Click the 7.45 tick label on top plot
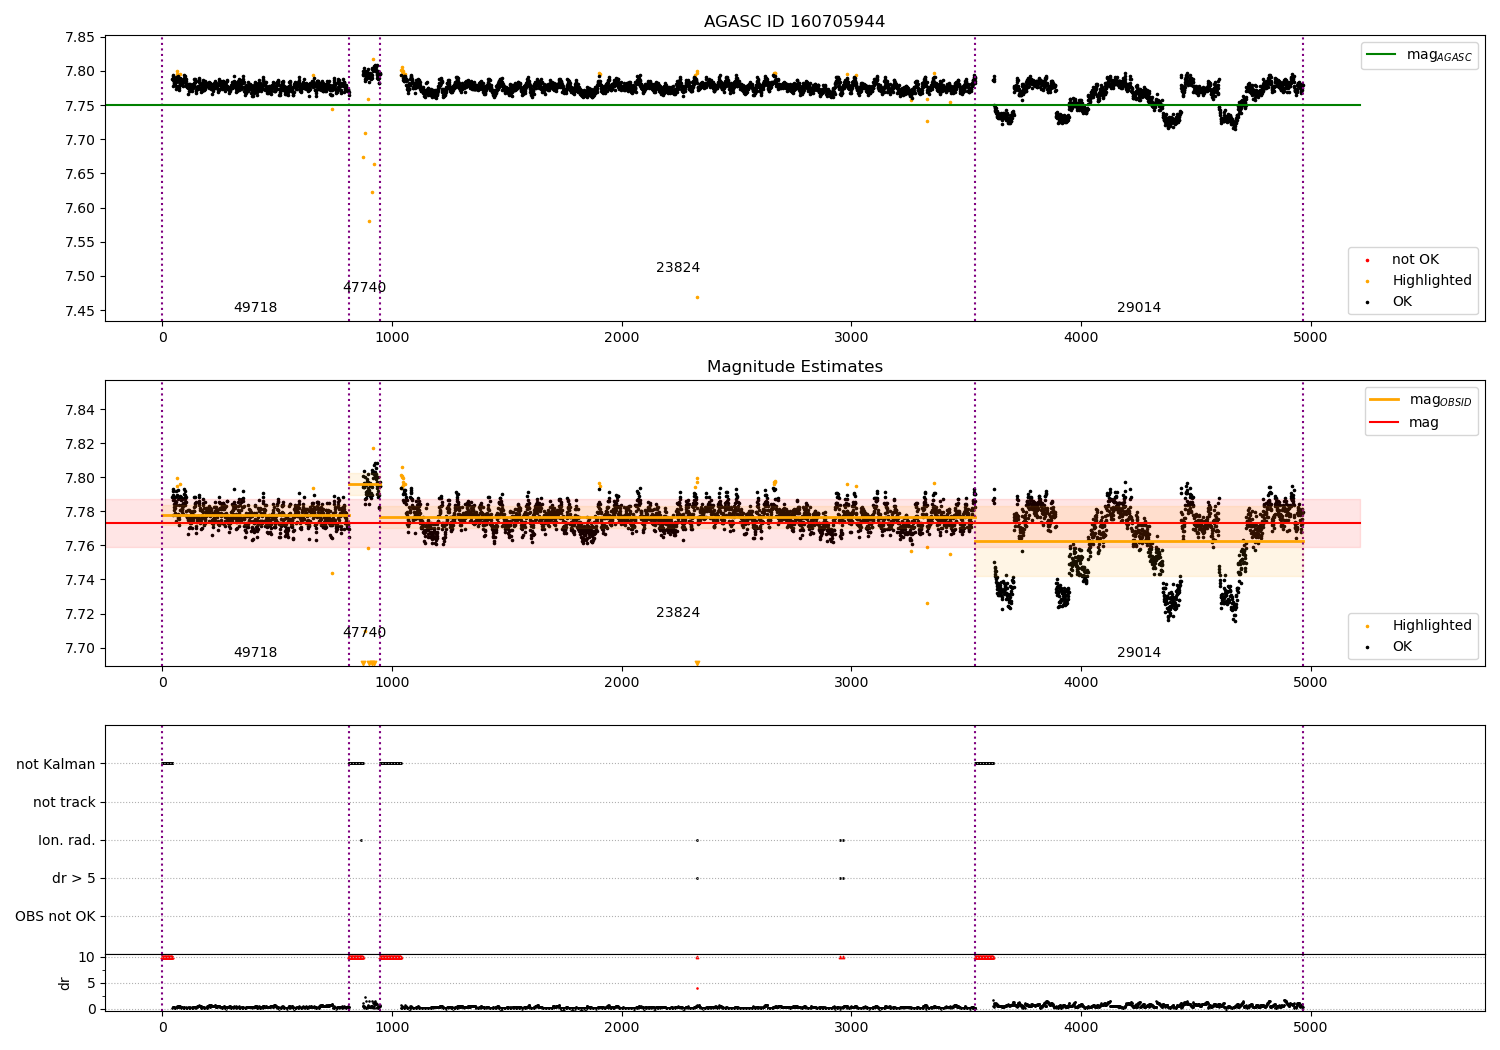The width and height of the screenshot is (1500, 1050). point(79,311)
